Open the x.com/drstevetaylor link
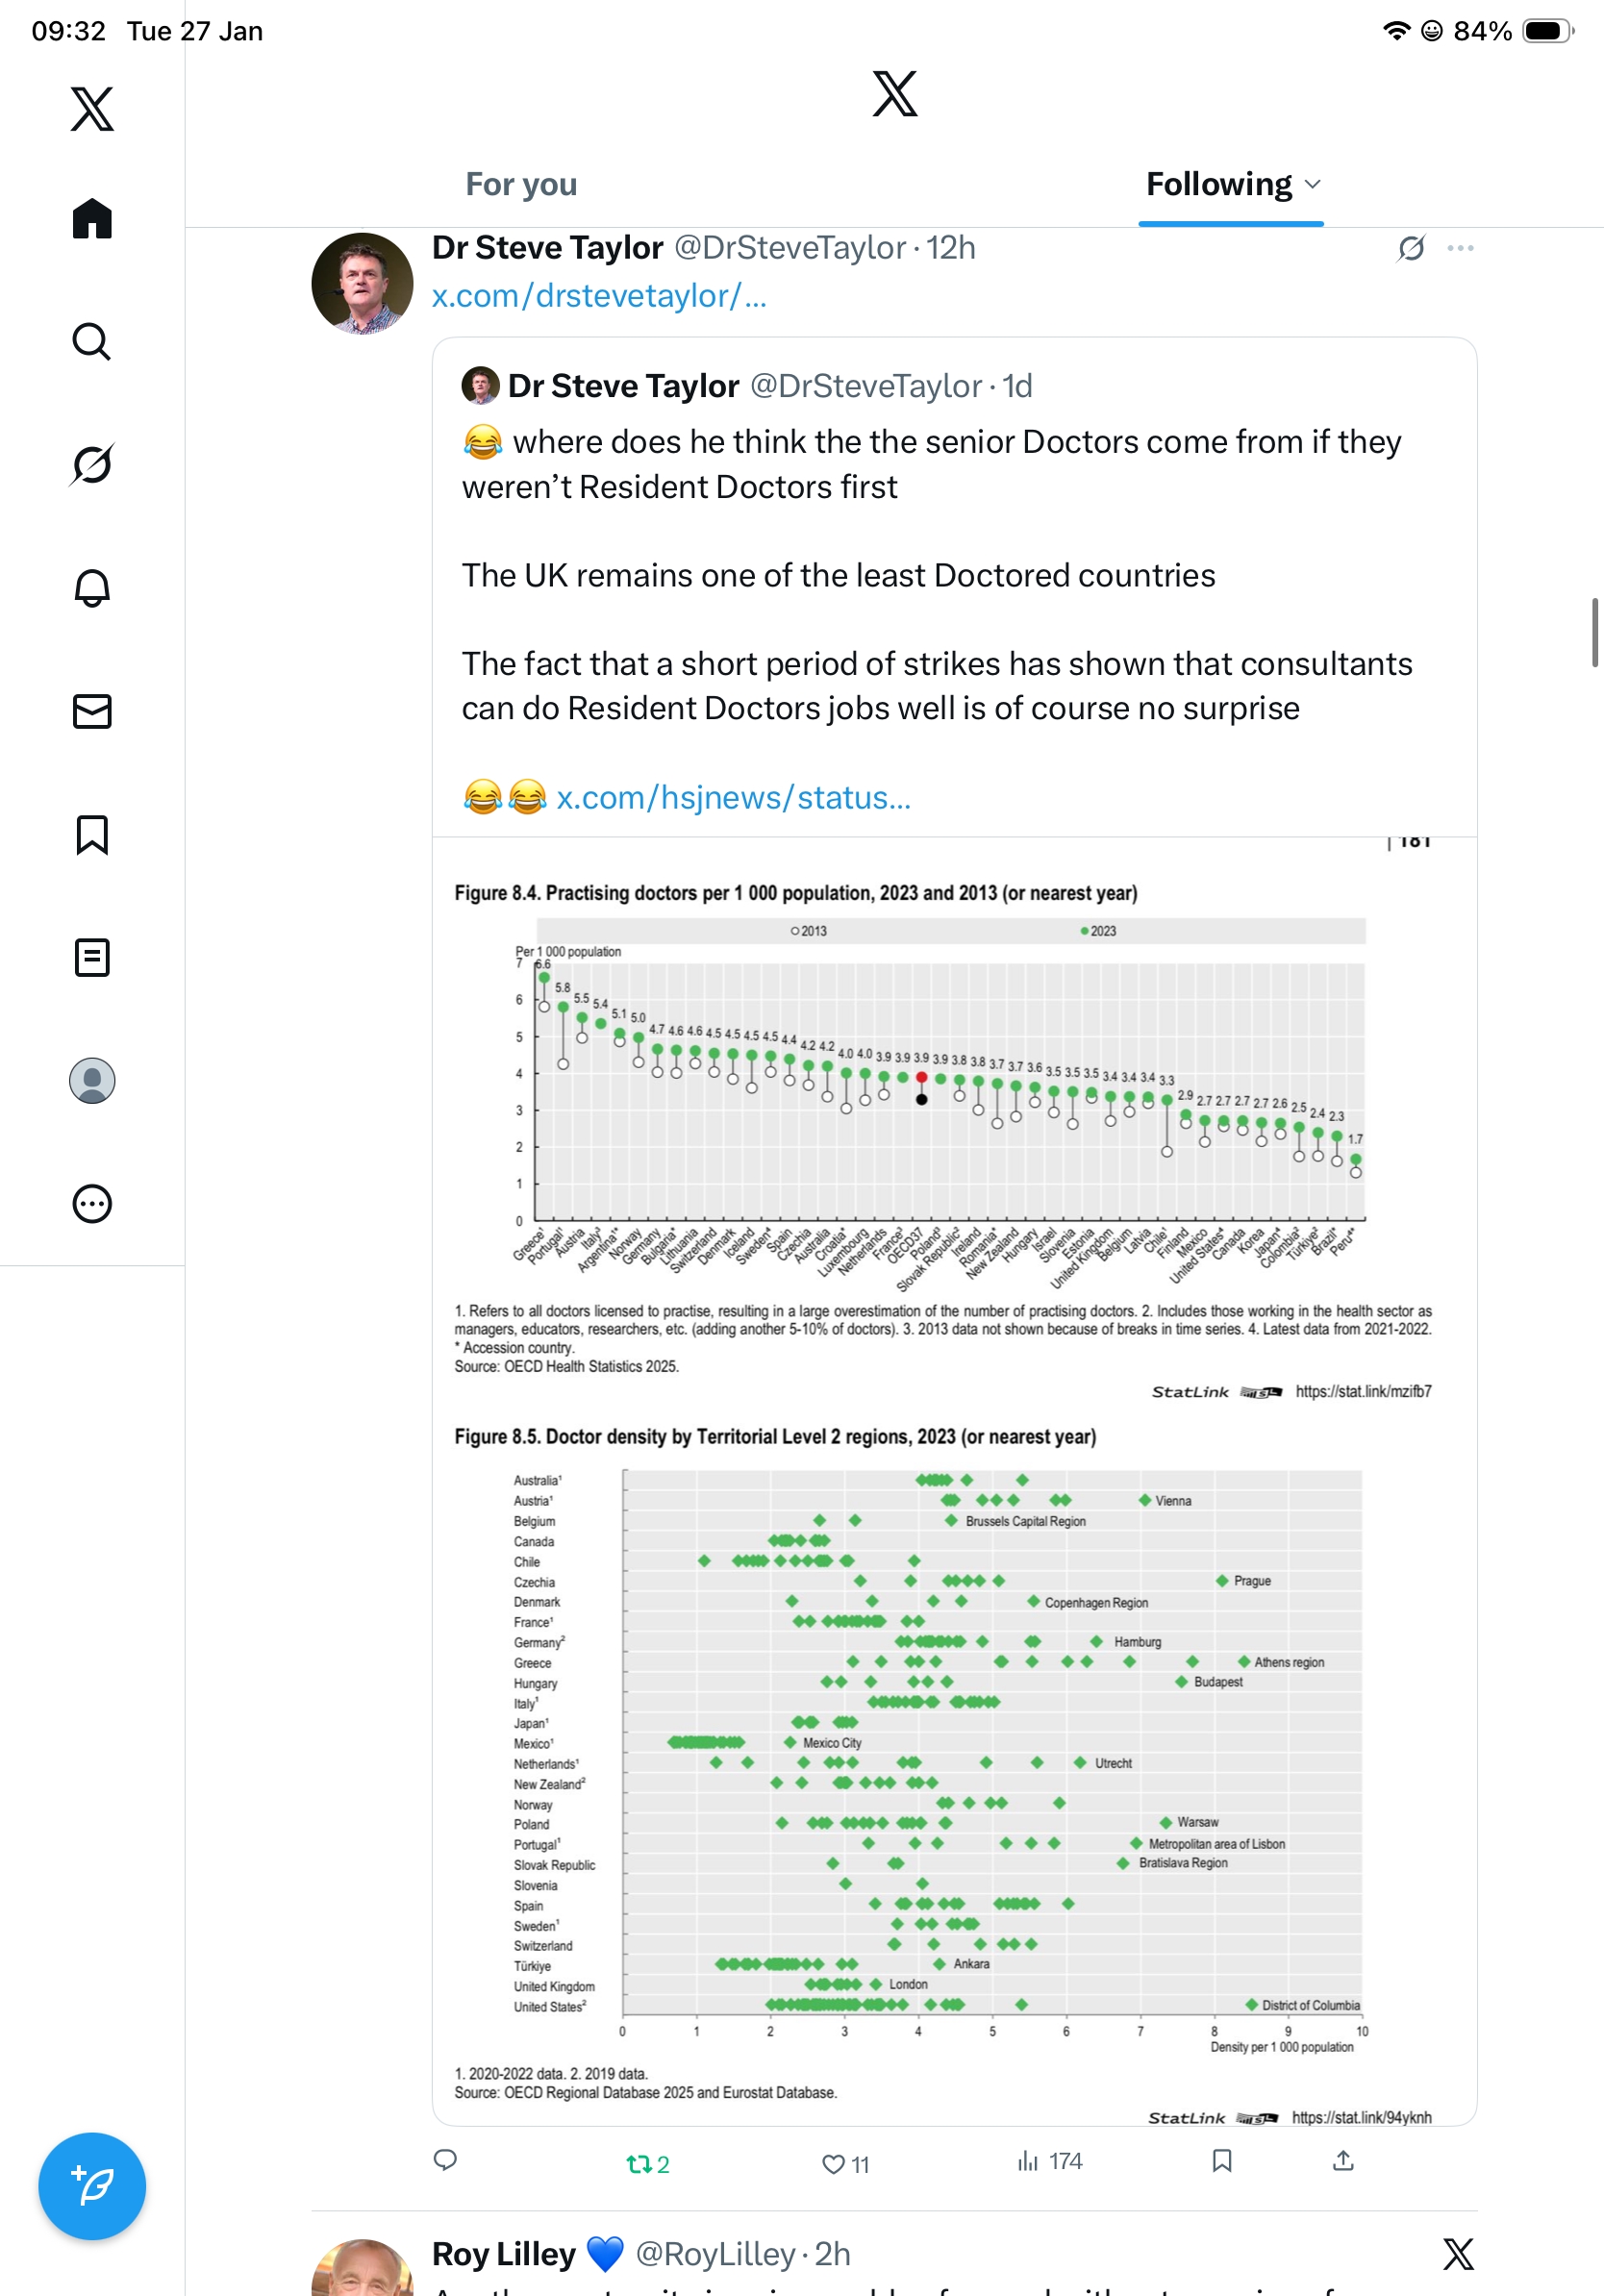Image resolution: width=1604 pixels, height=2296 pixels. pyautogui.click(x=599, y=296)
